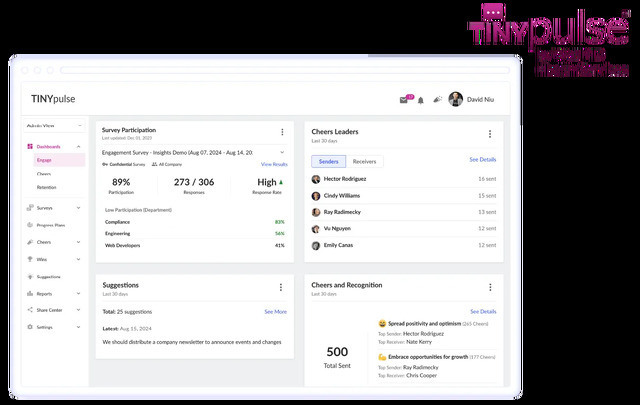Click the Dashboards icon in the sidebar
Screen dimensions: 640x405
click(x=30, y=147)
